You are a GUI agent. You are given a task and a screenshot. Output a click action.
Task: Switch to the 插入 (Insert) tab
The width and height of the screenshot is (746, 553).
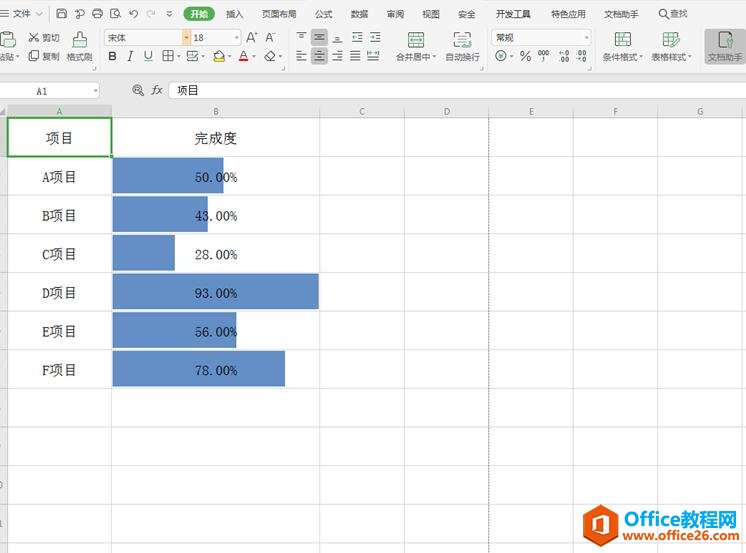[x=234, y=14]
